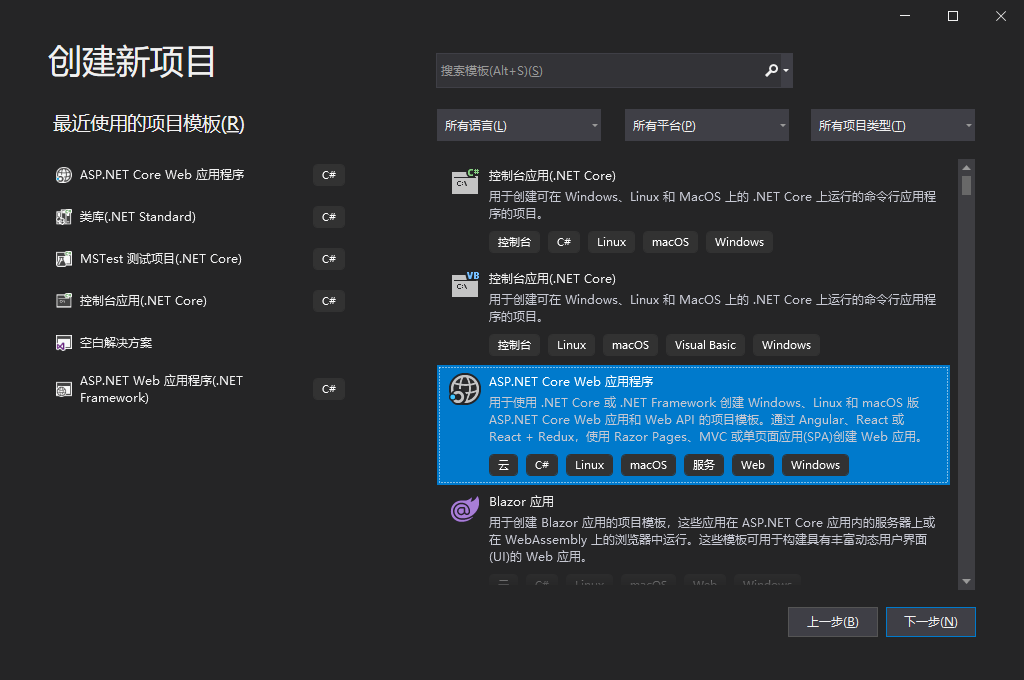This screenshot has height=680, width=1024.
Task: Click the ASP.NET Core Web template globe icon
Action: [x=465, y=389]
